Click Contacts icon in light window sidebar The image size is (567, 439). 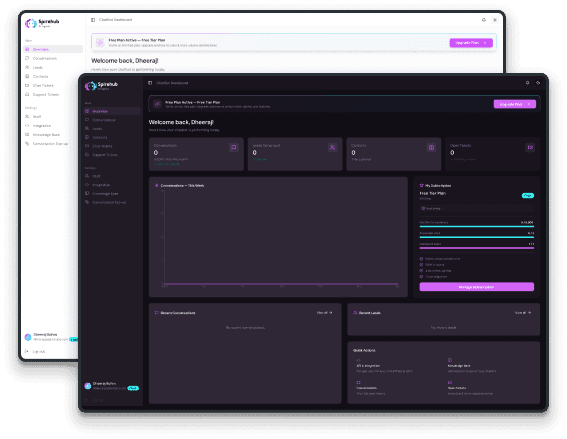pyautogui.click(x=27, y=76)
